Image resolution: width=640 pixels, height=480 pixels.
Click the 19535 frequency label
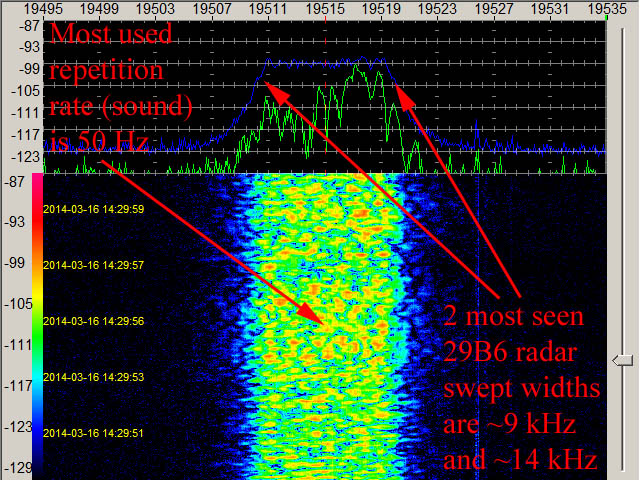click(x=606, y=9)
